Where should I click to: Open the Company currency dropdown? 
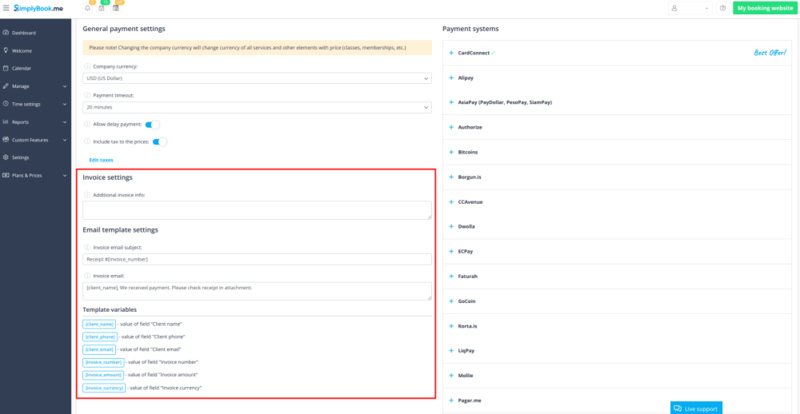point(258,77)
